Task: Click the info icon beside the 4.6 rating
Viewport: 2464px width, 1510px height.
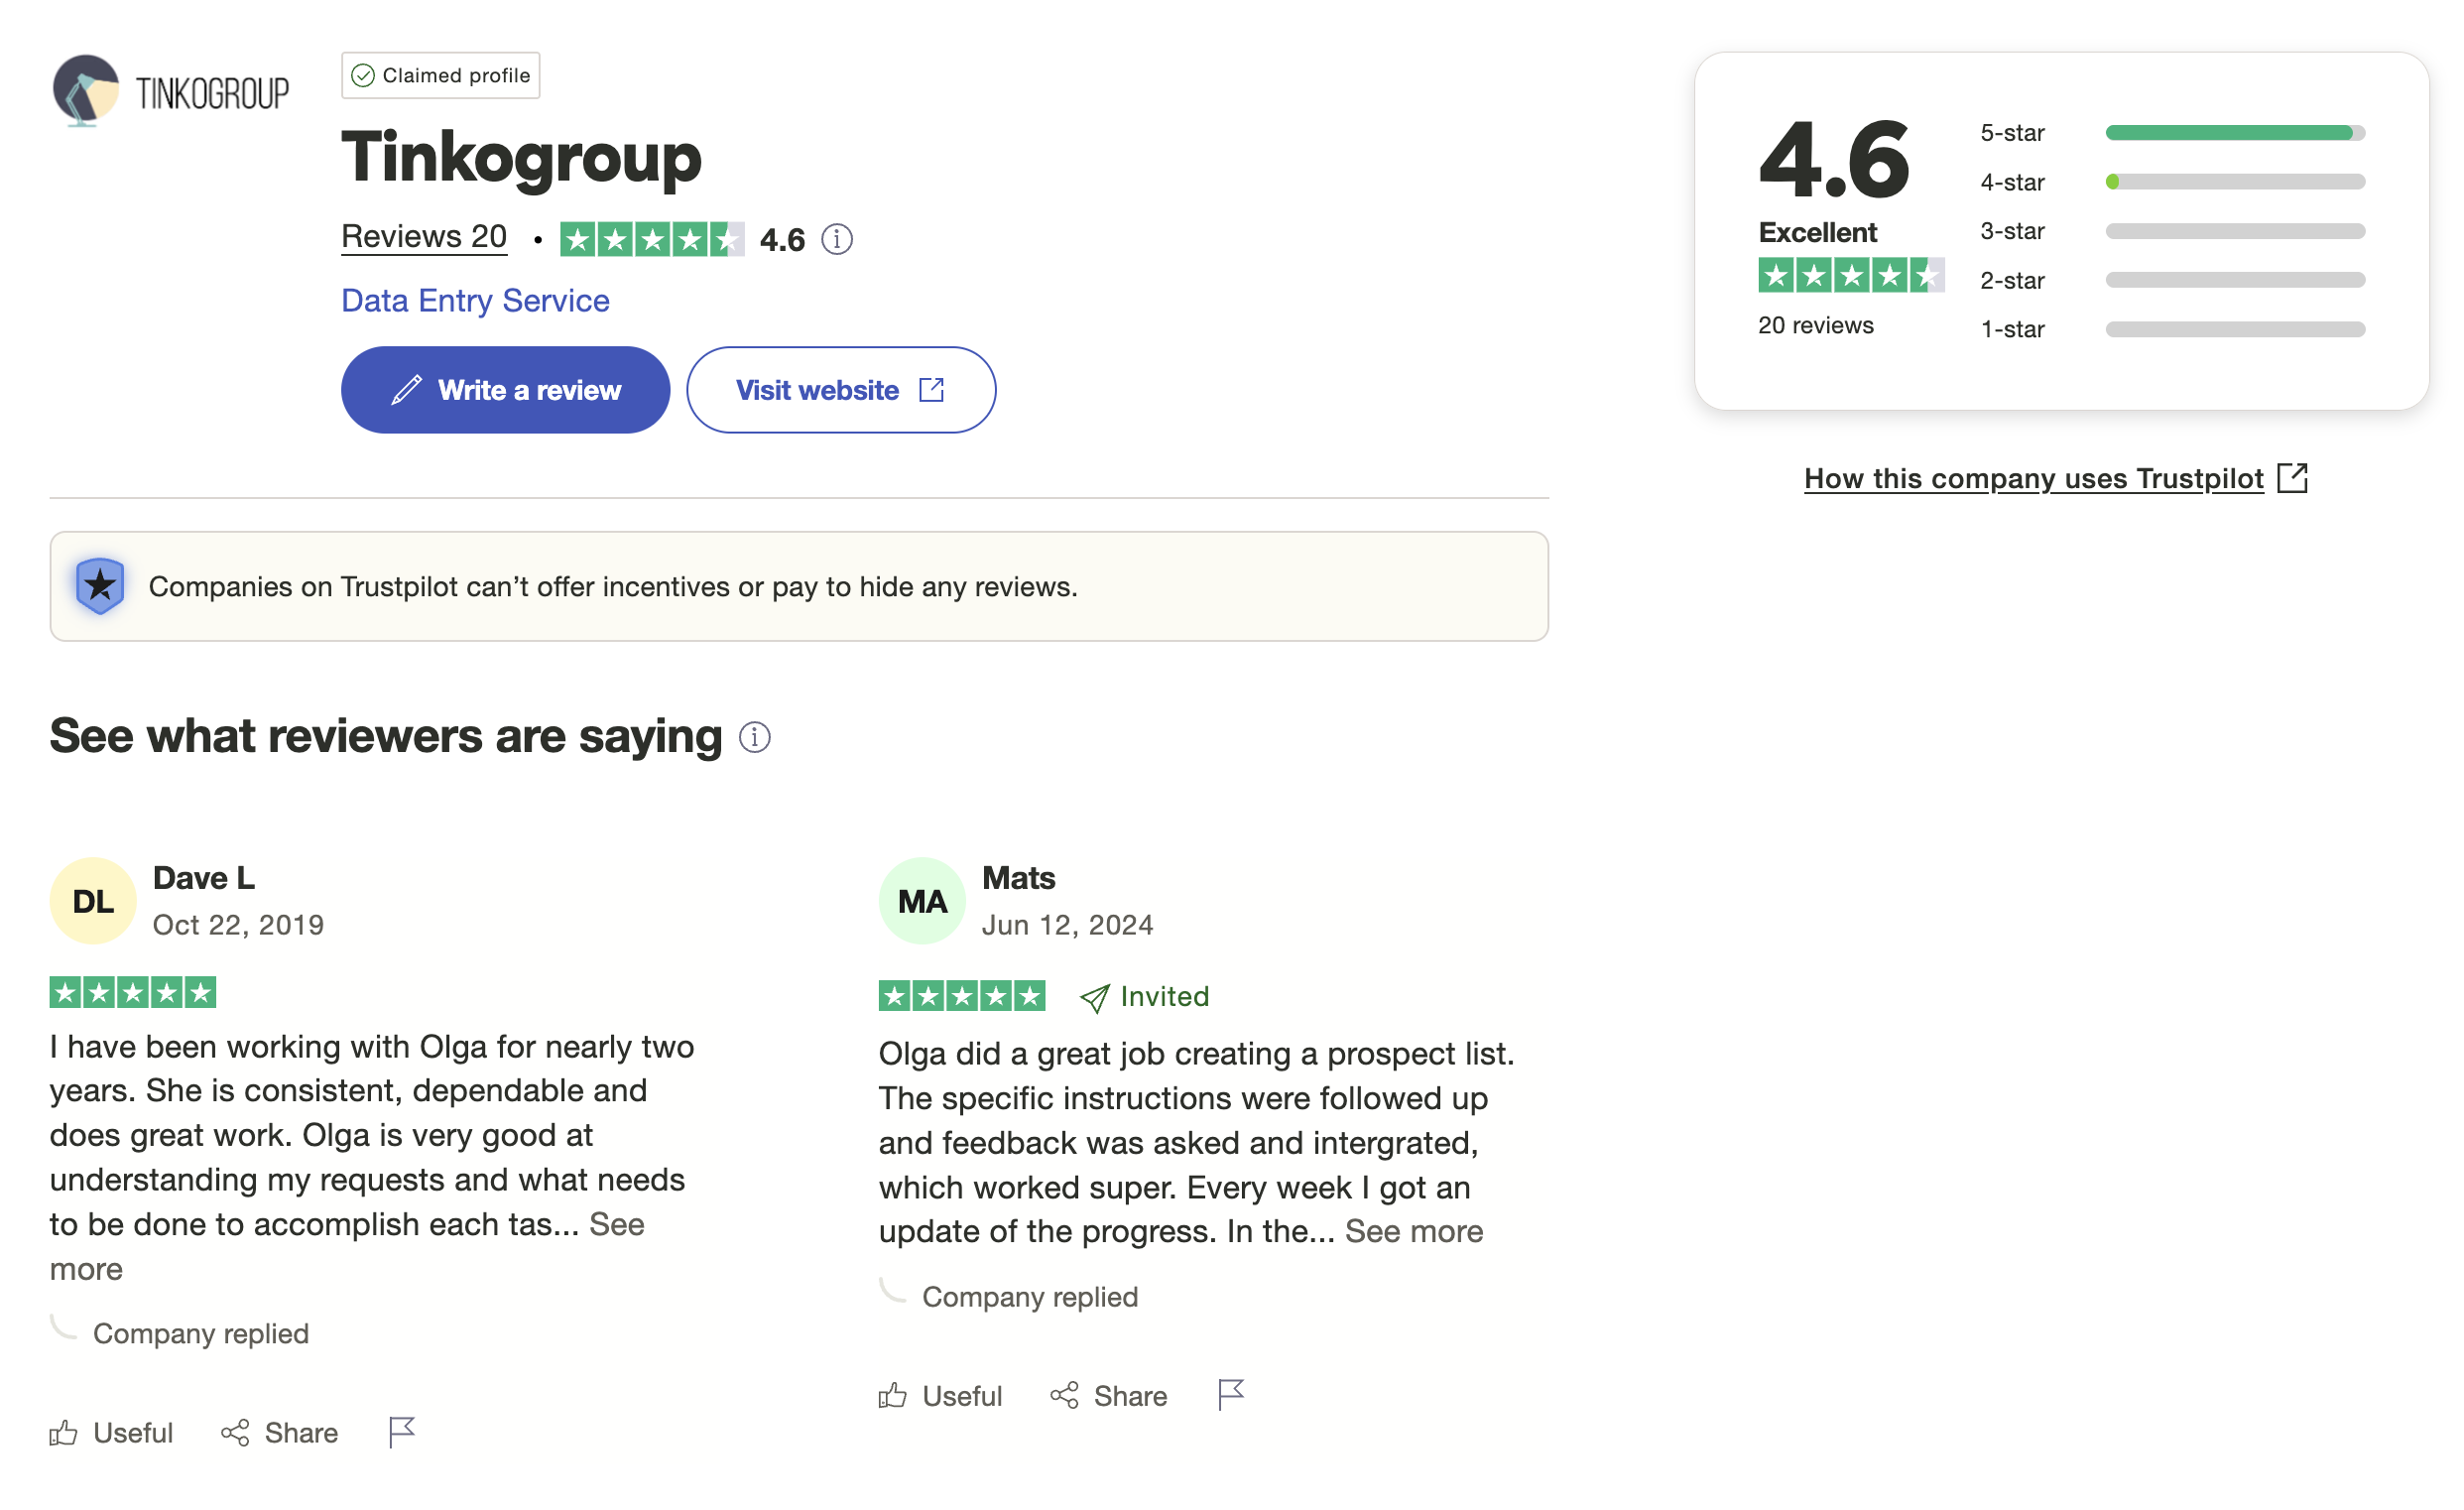Action: [837, 239]
